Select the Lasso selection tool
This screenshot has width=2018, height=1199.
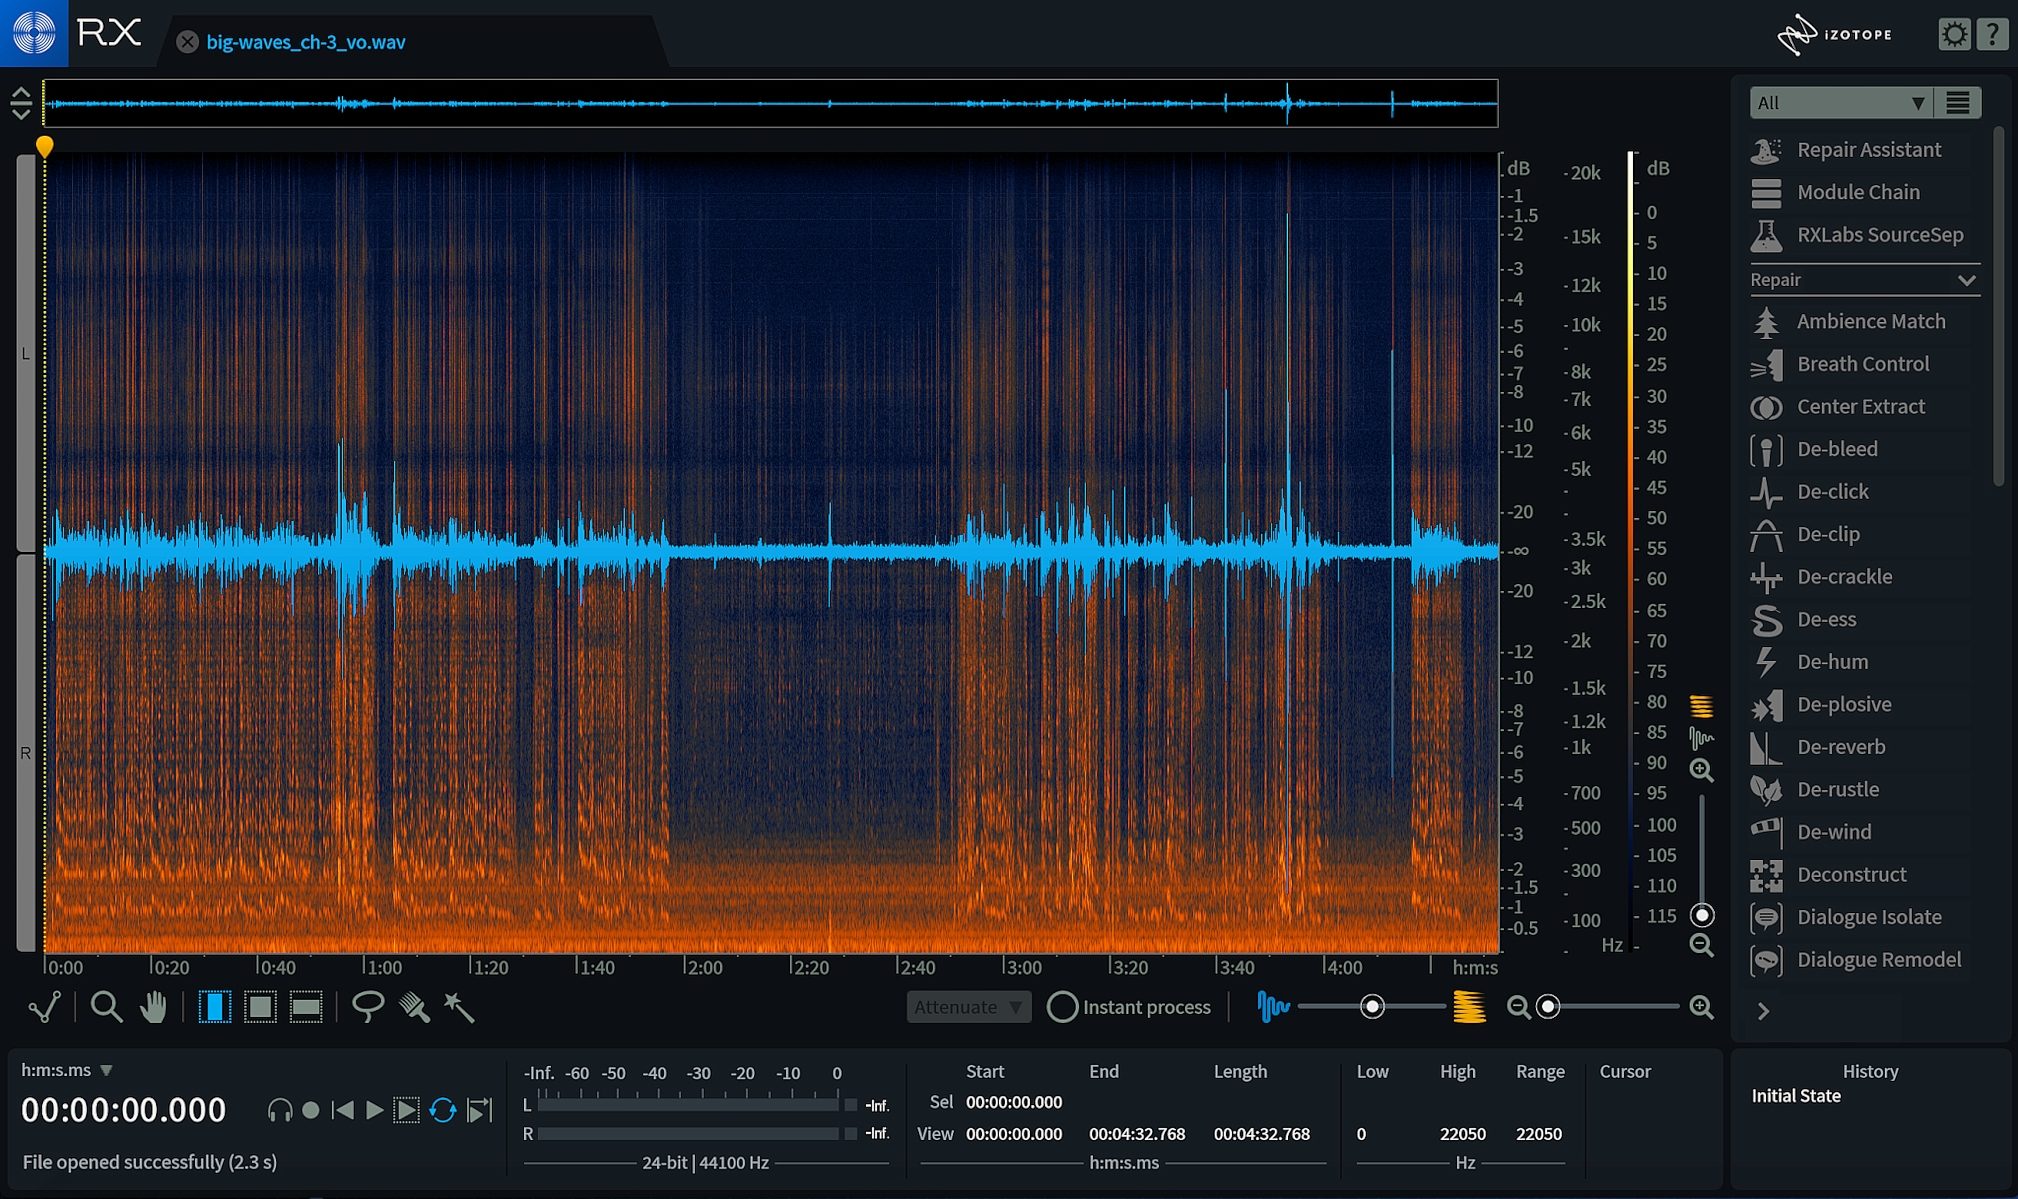(368, 1007)
